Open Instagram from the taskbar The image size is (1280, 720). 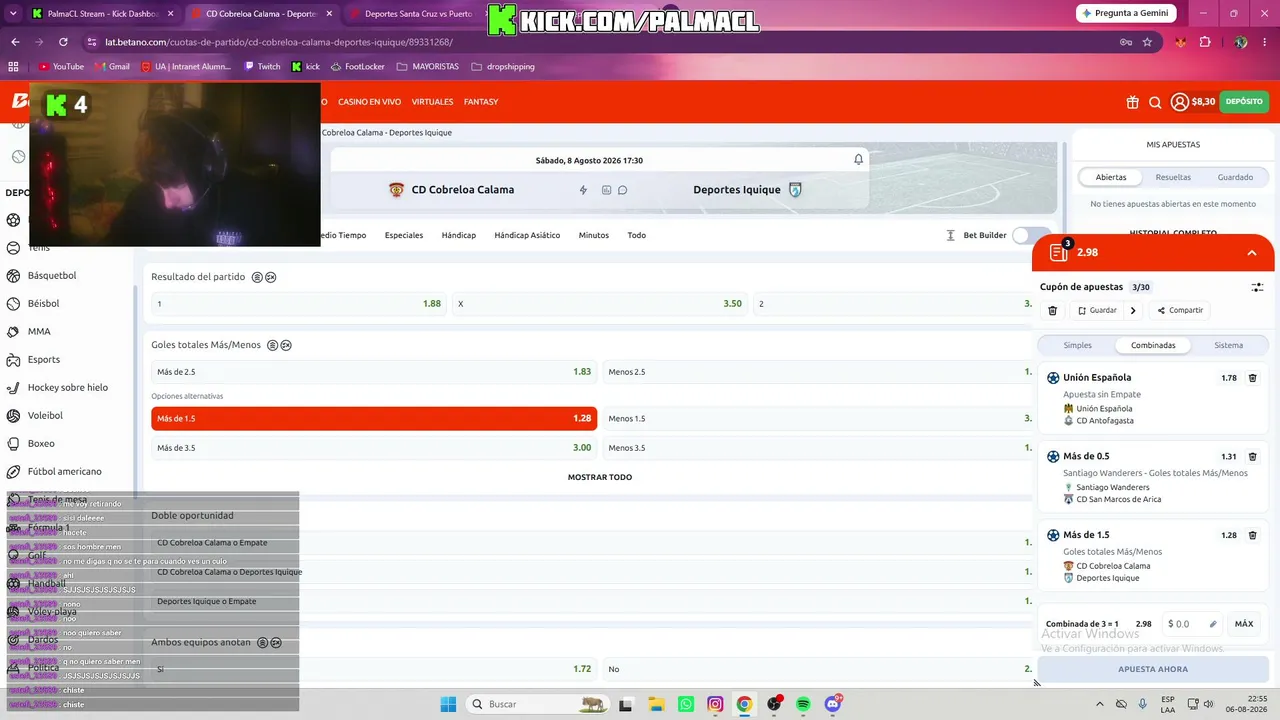[x=715, y=704]
